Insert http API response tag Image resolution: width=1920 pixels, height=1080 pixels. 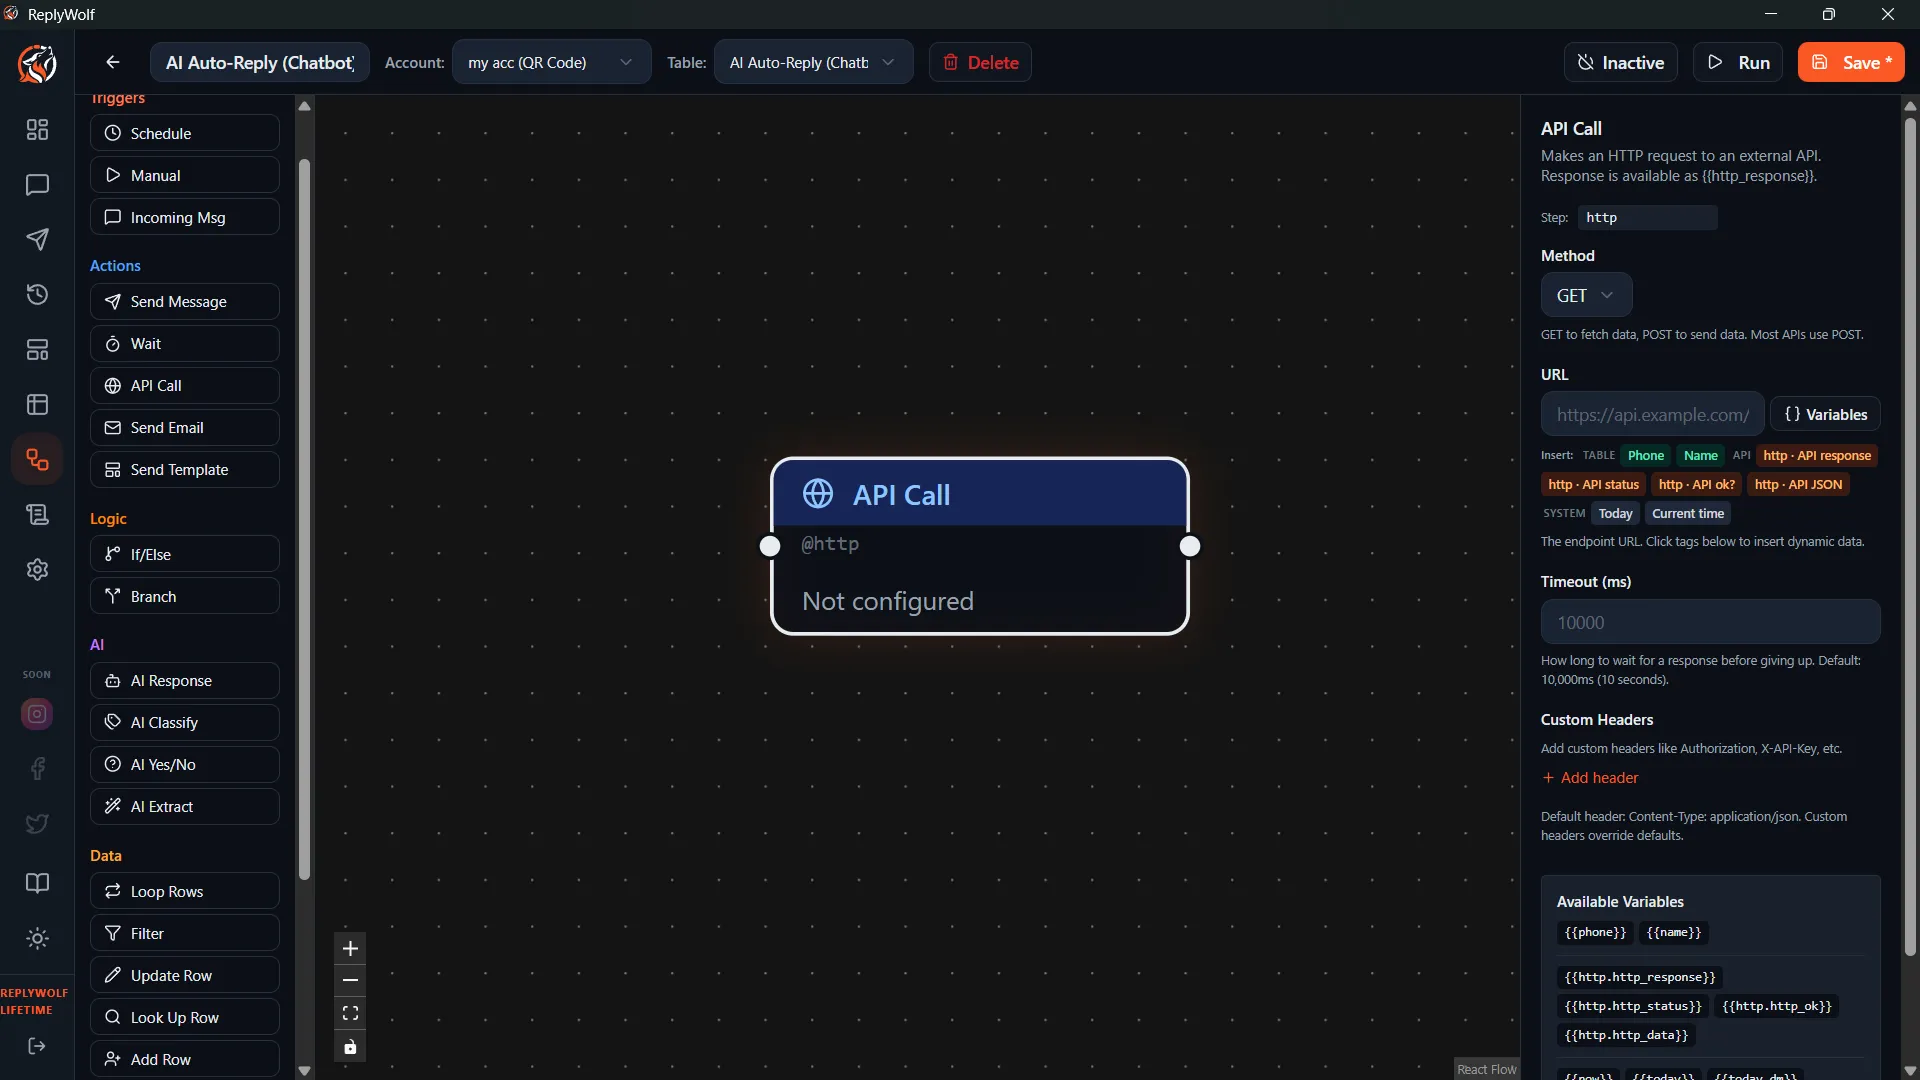(1816, 456)
